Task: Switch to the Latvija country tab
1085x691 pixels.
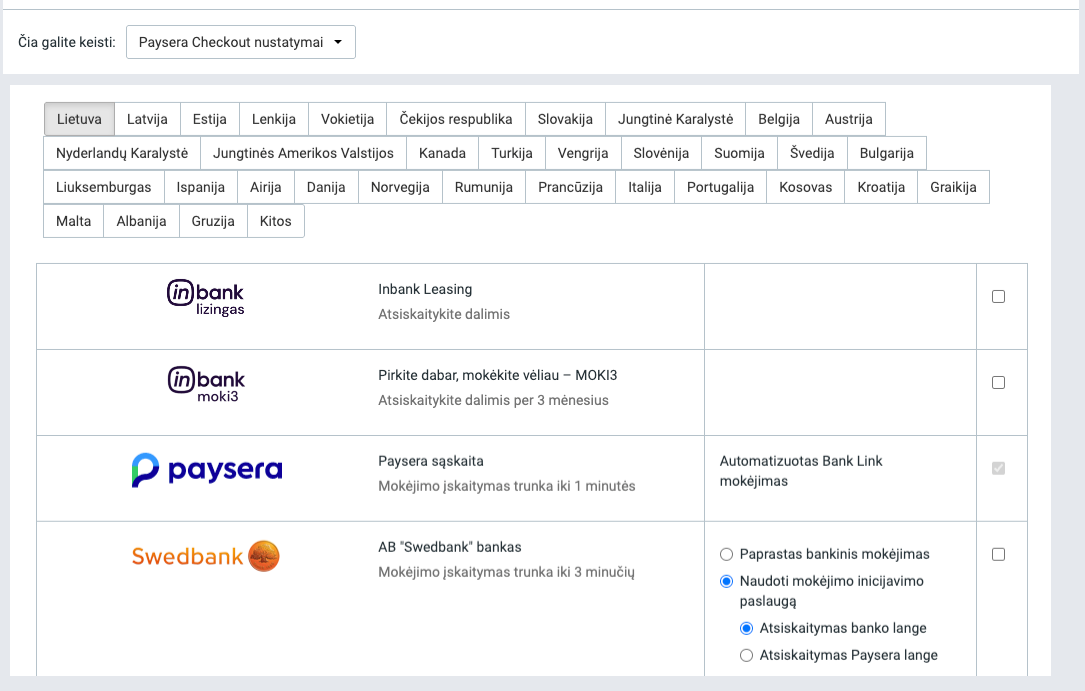Action: coord(147,119)
